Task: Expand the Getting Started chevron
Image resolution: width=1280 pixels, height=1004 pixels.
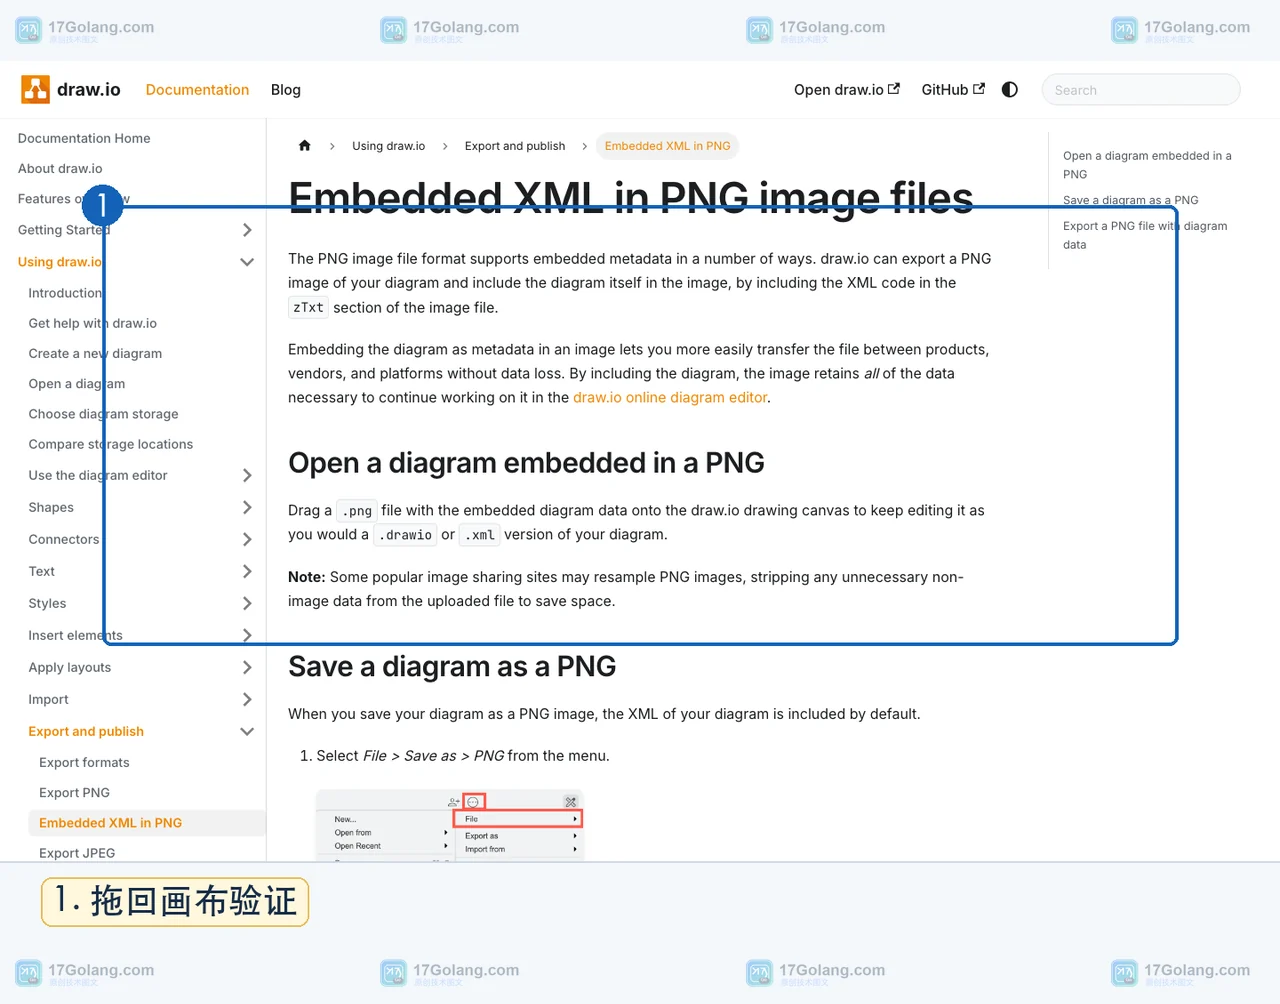Action: tap(247, 230)
